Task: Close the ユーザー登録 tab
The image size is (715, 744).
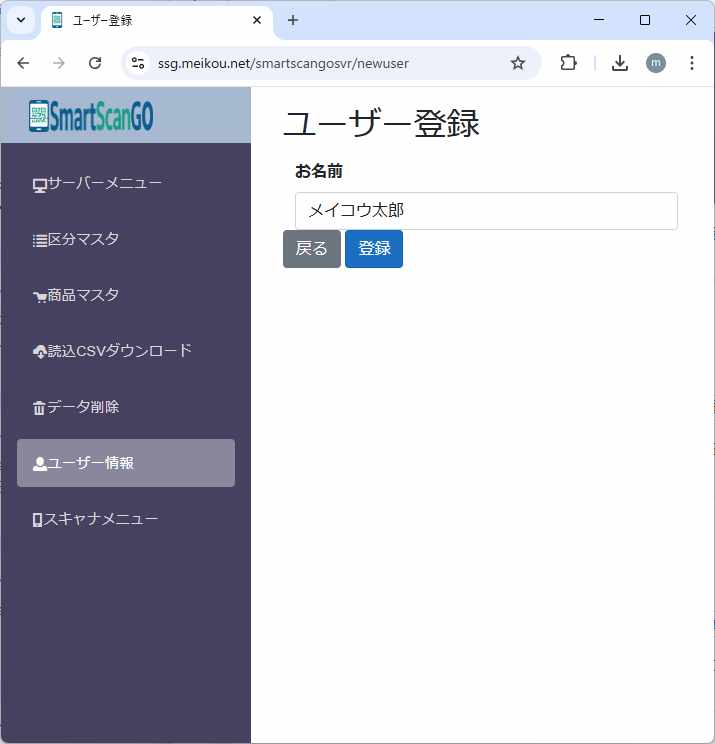Action: coord(257,20)
